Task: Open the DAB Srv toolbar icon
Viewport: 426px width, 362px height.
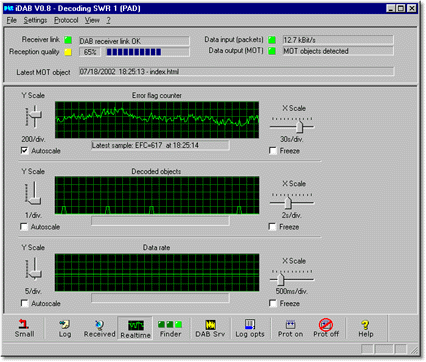Action: click(x=210, y=328)
